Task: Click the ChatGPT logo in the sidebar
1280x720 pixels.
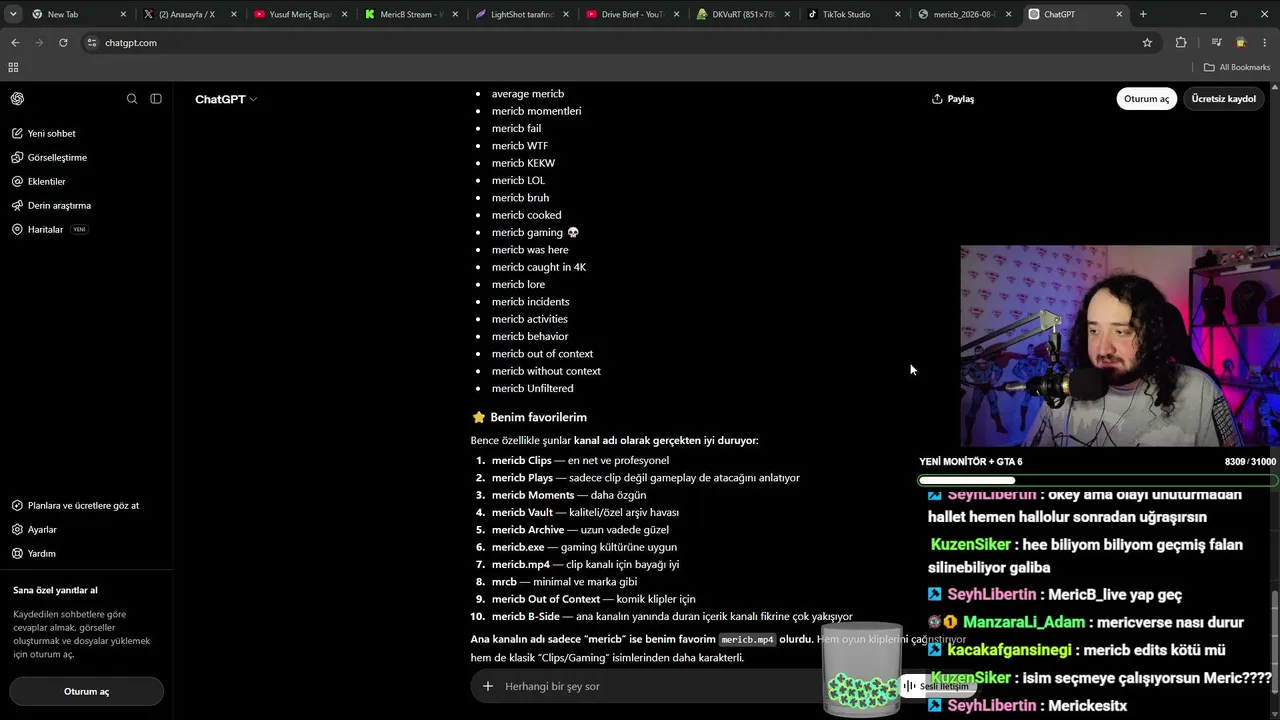Action: [x=18, y=99]
